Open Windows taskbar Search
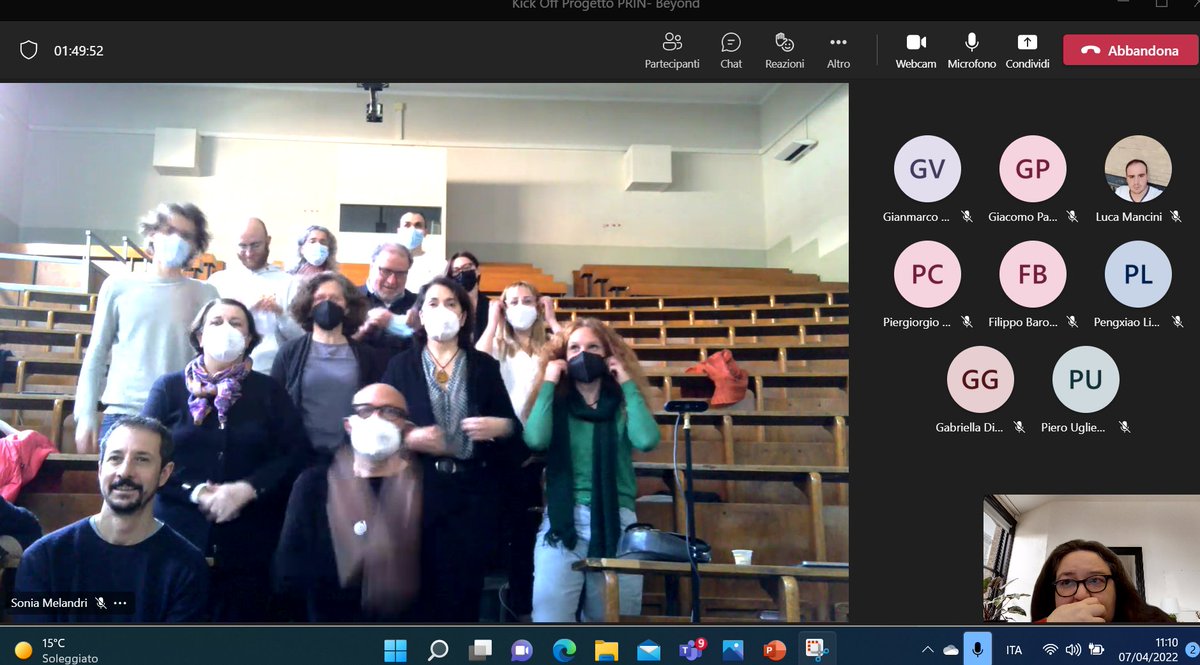This screenshot has height=665, width=1200. click(x=438, y=650)
